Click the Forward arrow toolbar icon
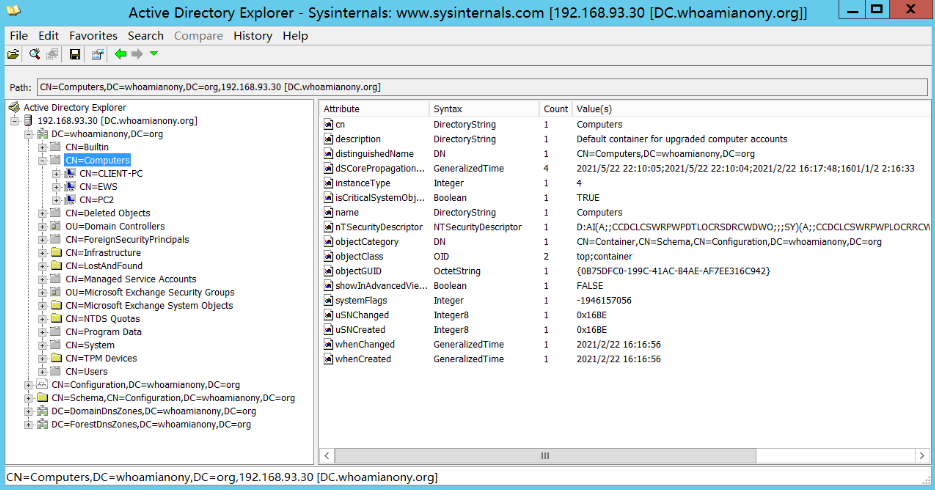The width and height of the screenshot is (935, 490). click(137, 54)
